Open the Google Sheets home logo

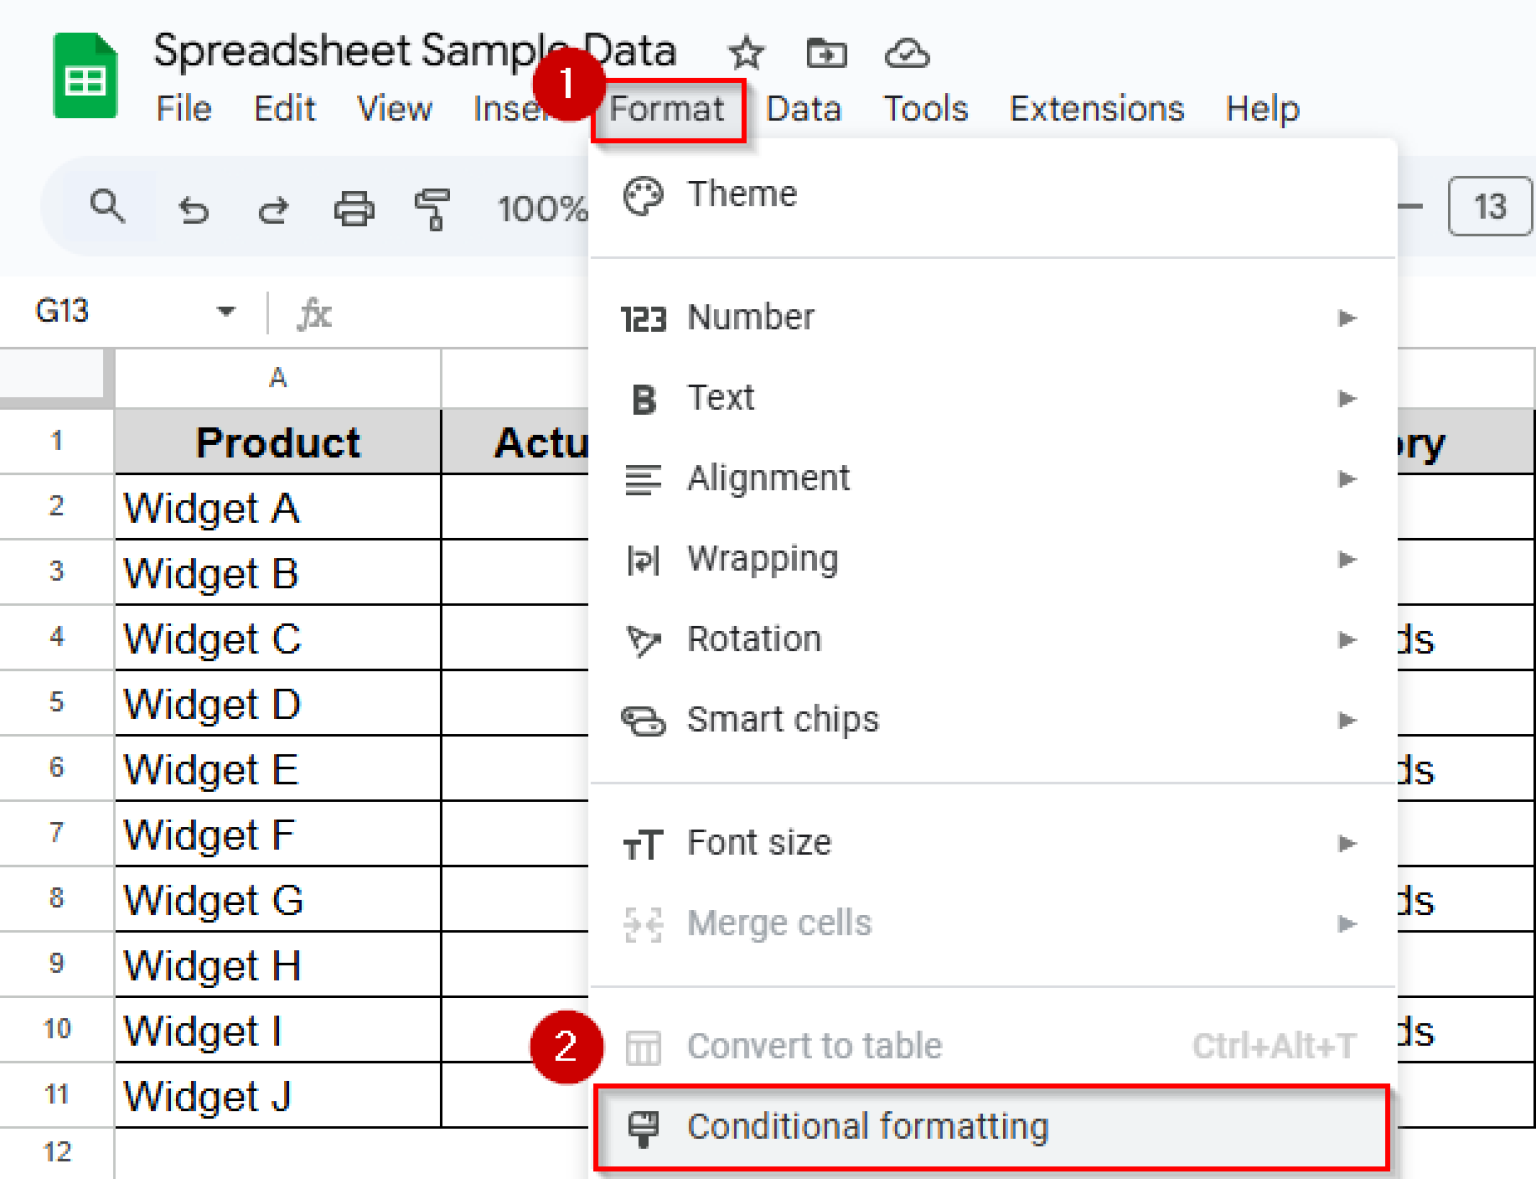(85, 77)
